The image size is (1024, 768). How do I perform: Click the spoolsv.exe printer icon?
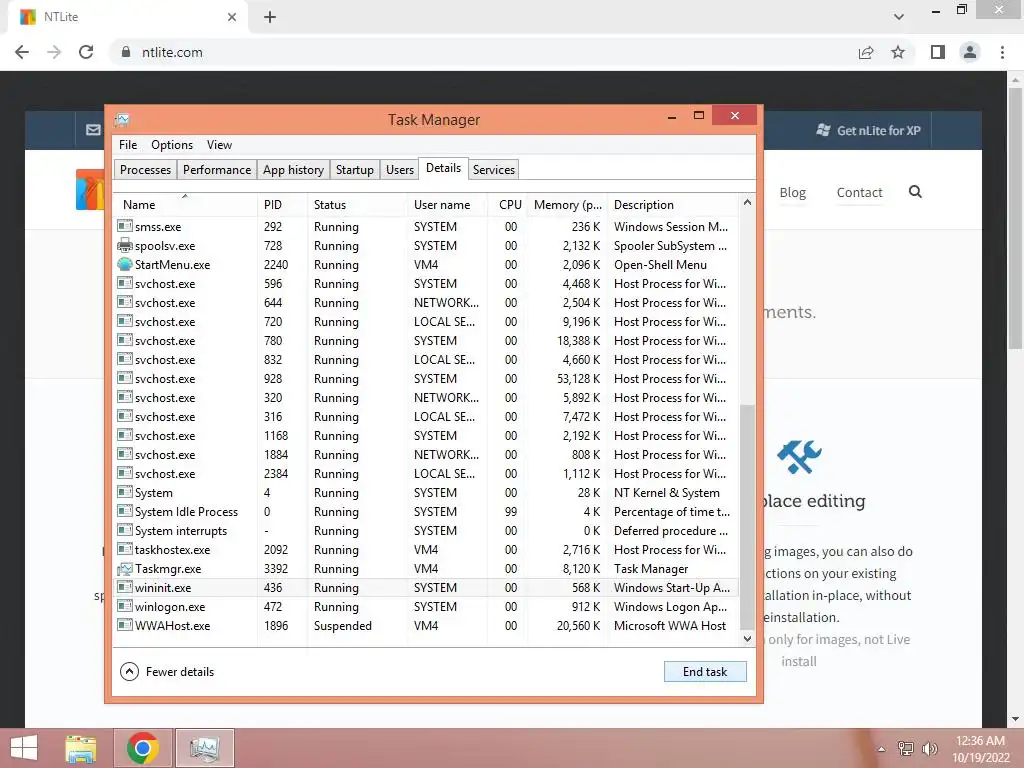point(125,246)
